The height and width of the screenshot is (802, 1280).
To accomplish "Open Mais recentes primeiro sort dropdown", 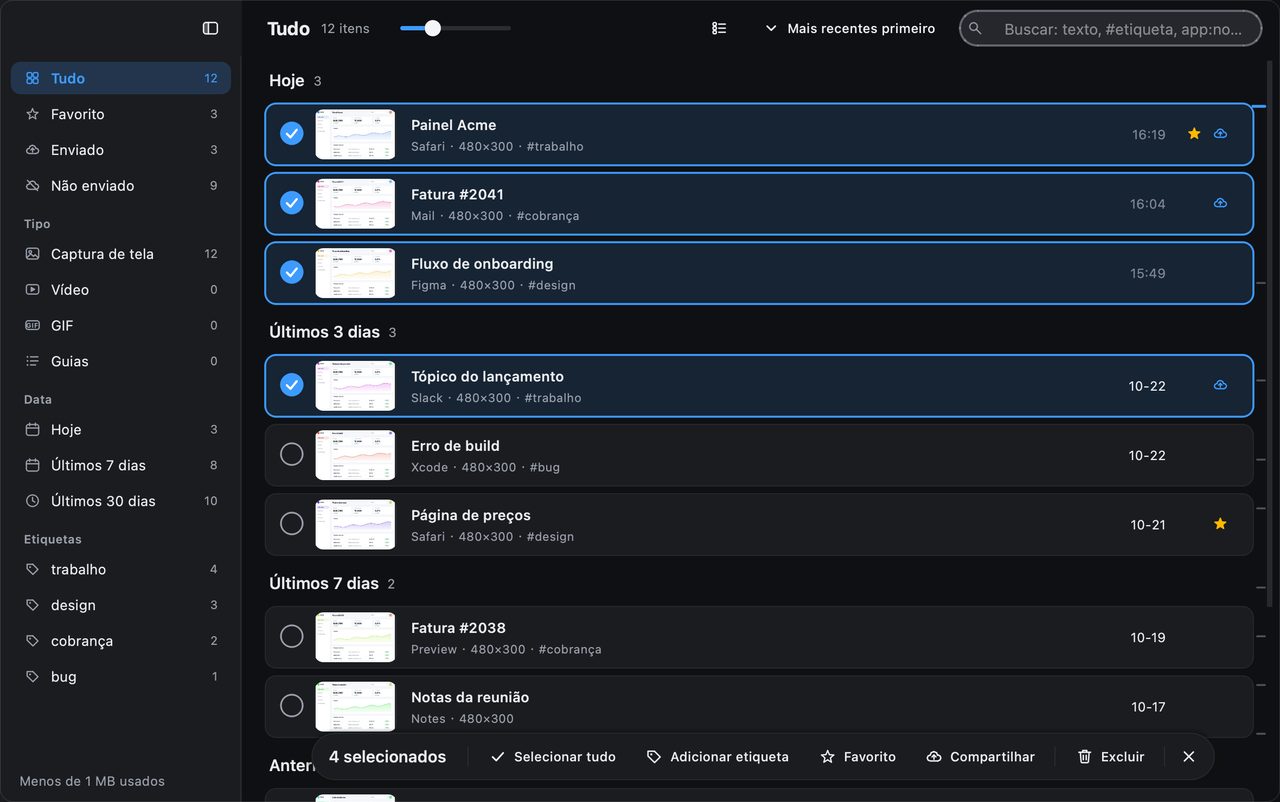I will tap(850, 29).
